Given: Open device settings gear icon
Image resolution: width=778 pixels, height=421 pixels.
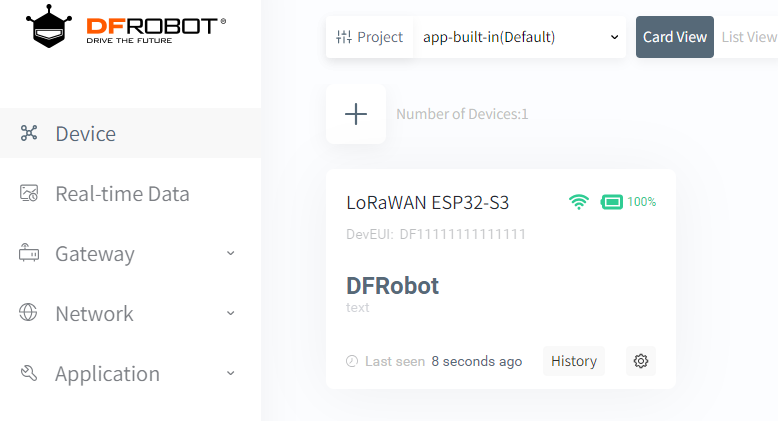Looking at the screenshot, I should [641, 361].
